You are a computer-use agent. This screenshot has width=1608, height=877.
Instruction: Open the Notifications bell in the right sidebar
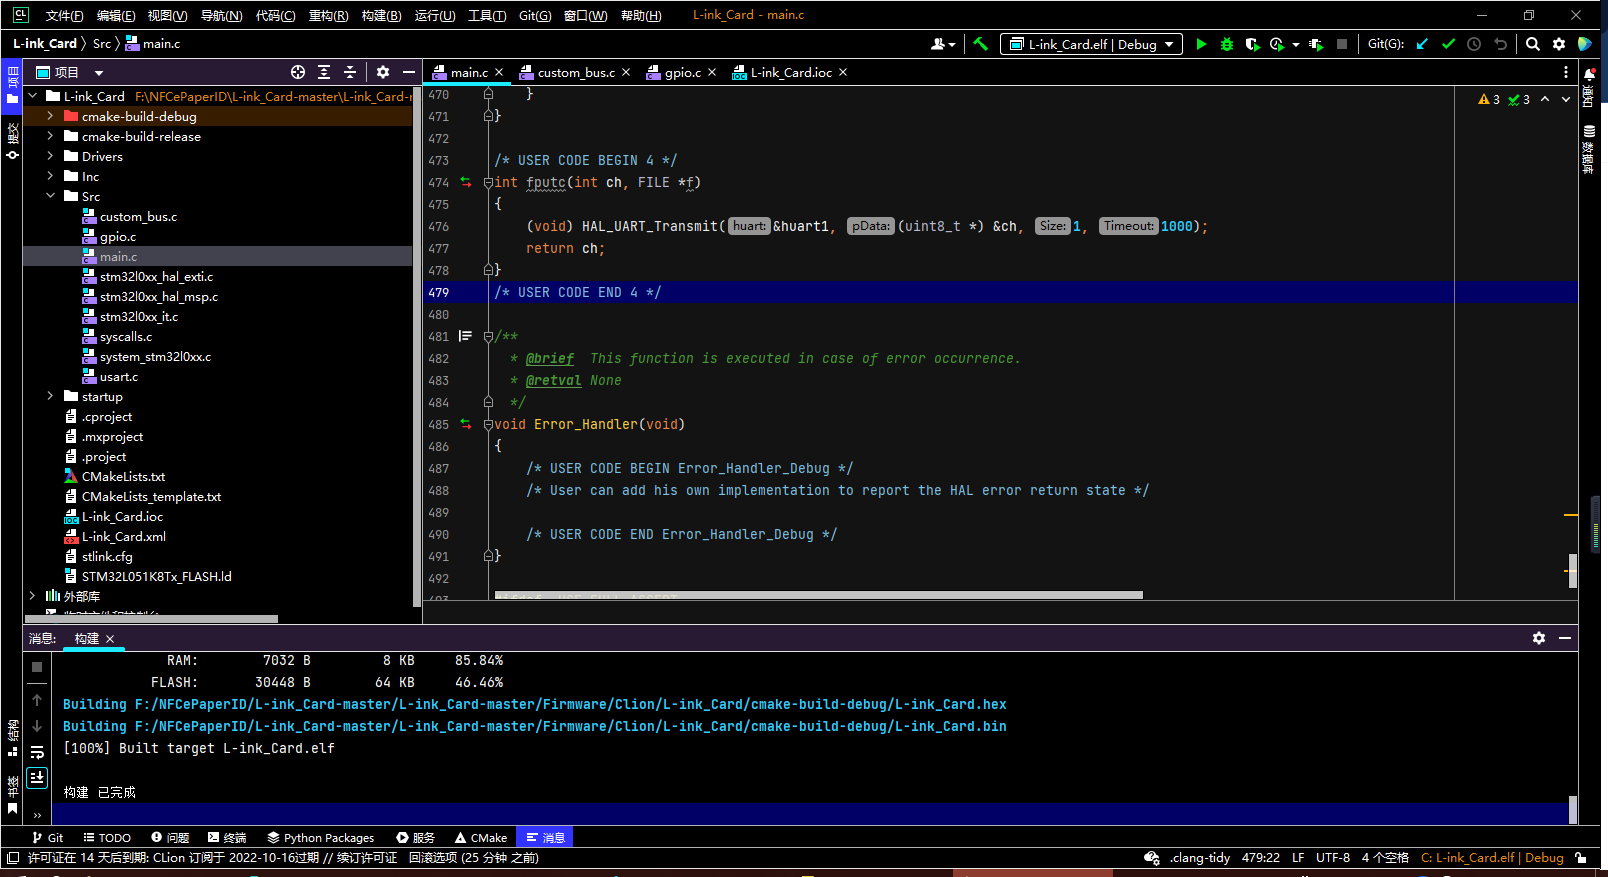1589,74
